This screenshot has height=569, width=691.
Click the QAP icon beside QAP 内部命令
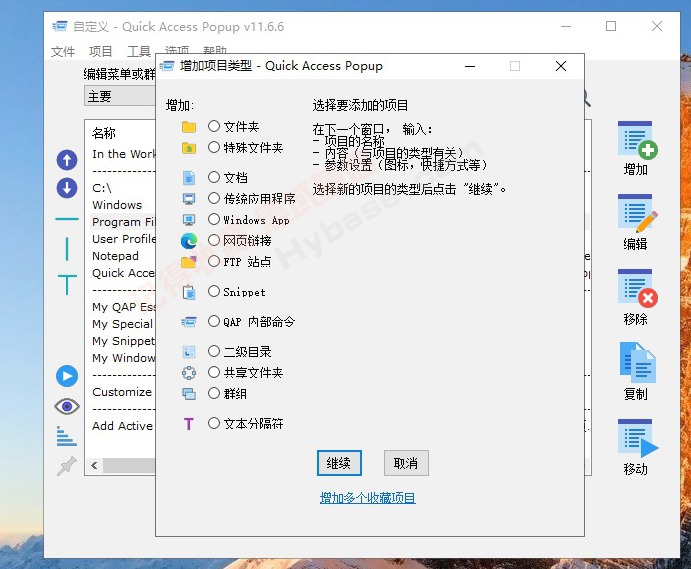coord(189,322)
